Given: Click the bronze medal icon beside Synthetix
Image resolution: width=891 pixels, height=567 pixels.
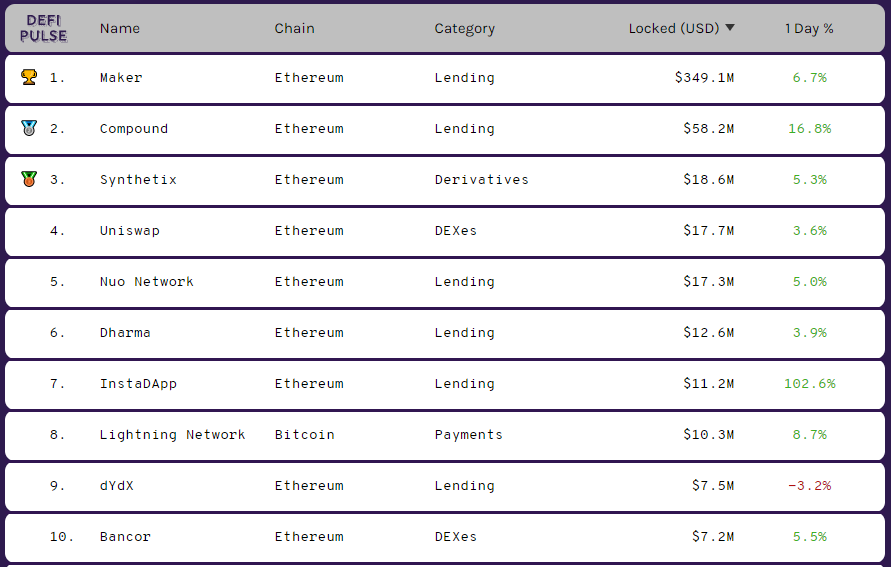Looking at the screenshot, I should point(29,179).
